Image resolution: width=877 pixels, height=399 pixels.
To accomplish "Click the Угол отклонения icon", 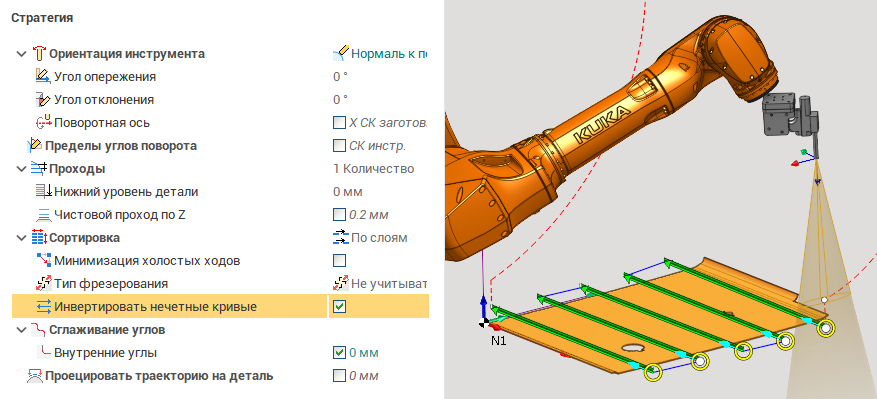I will pos(43,100).
